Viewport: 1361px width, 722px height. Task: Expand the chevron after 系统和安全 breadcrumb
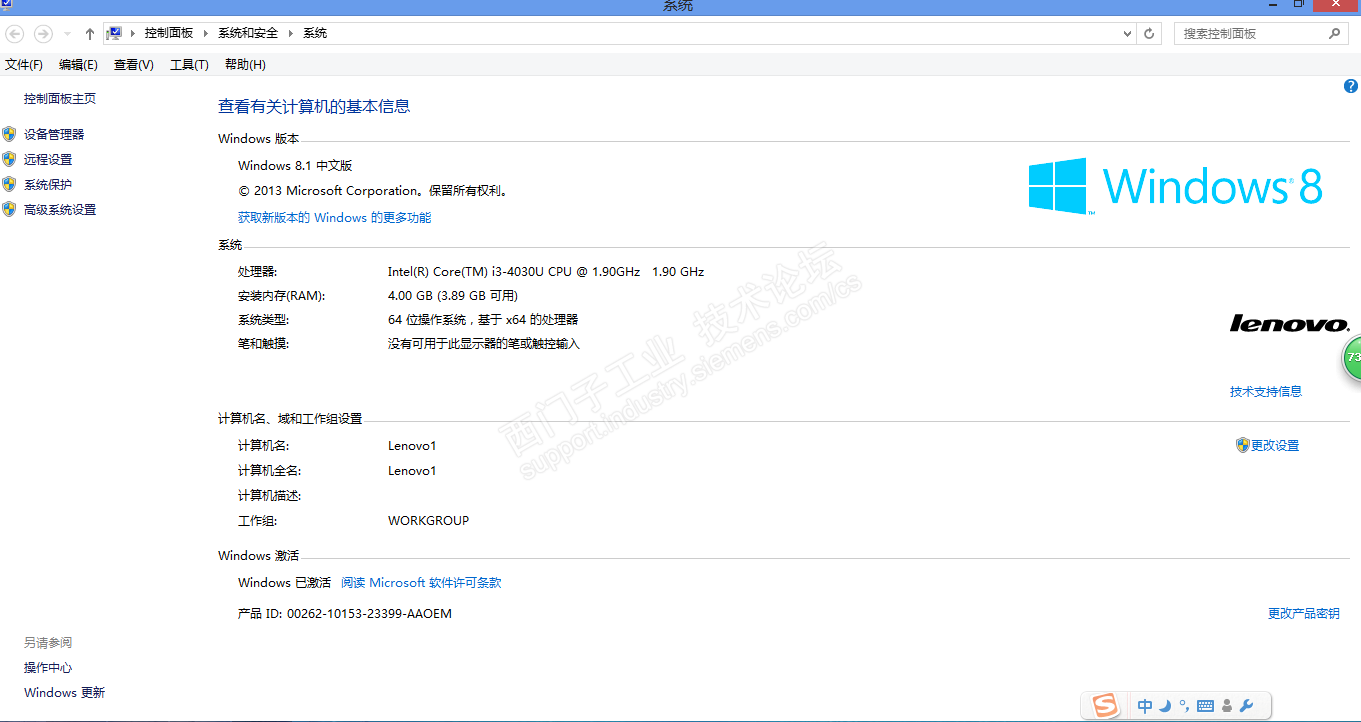[291, 33]
